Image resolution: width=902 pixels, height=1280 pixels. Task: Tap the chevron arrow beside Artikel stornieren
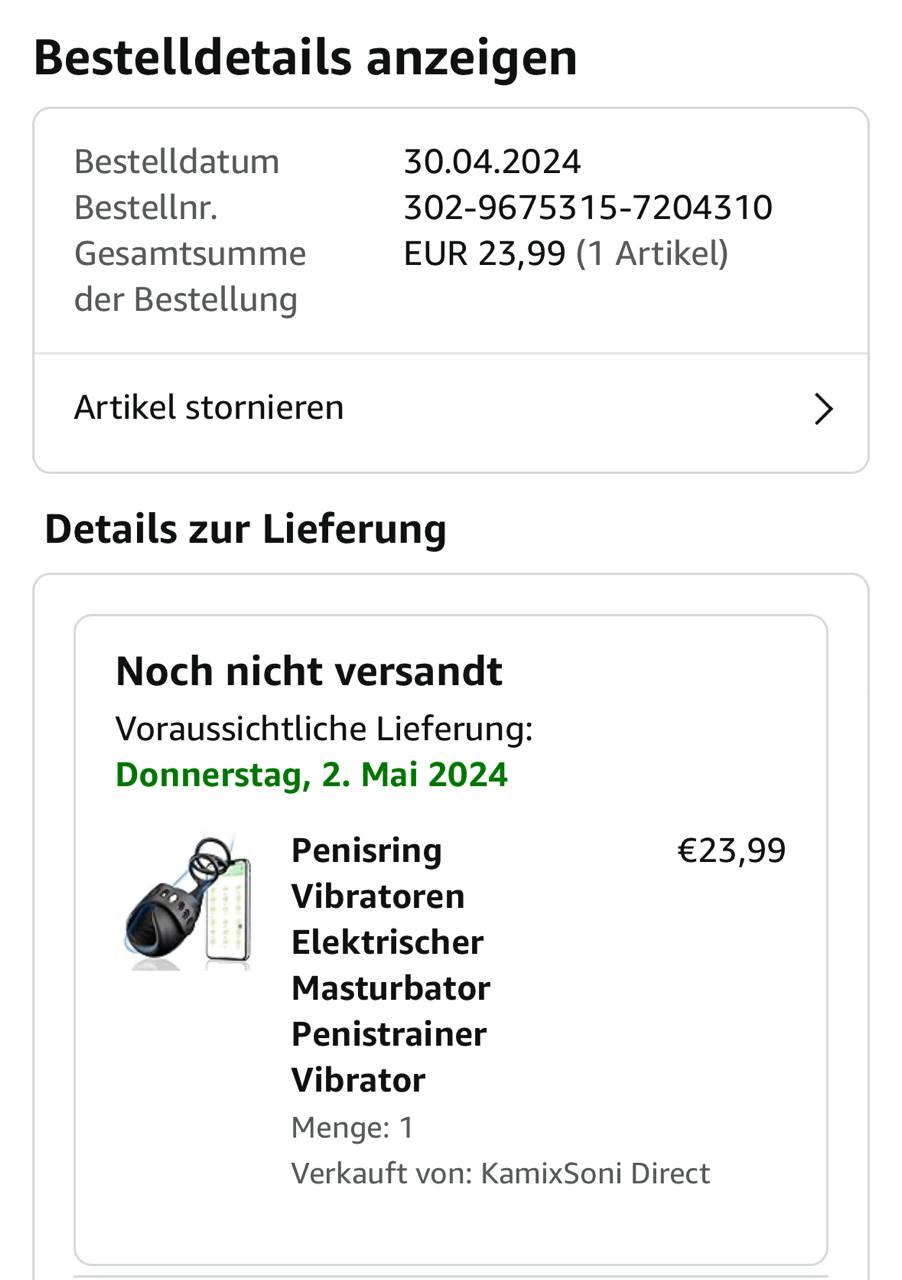823,409
